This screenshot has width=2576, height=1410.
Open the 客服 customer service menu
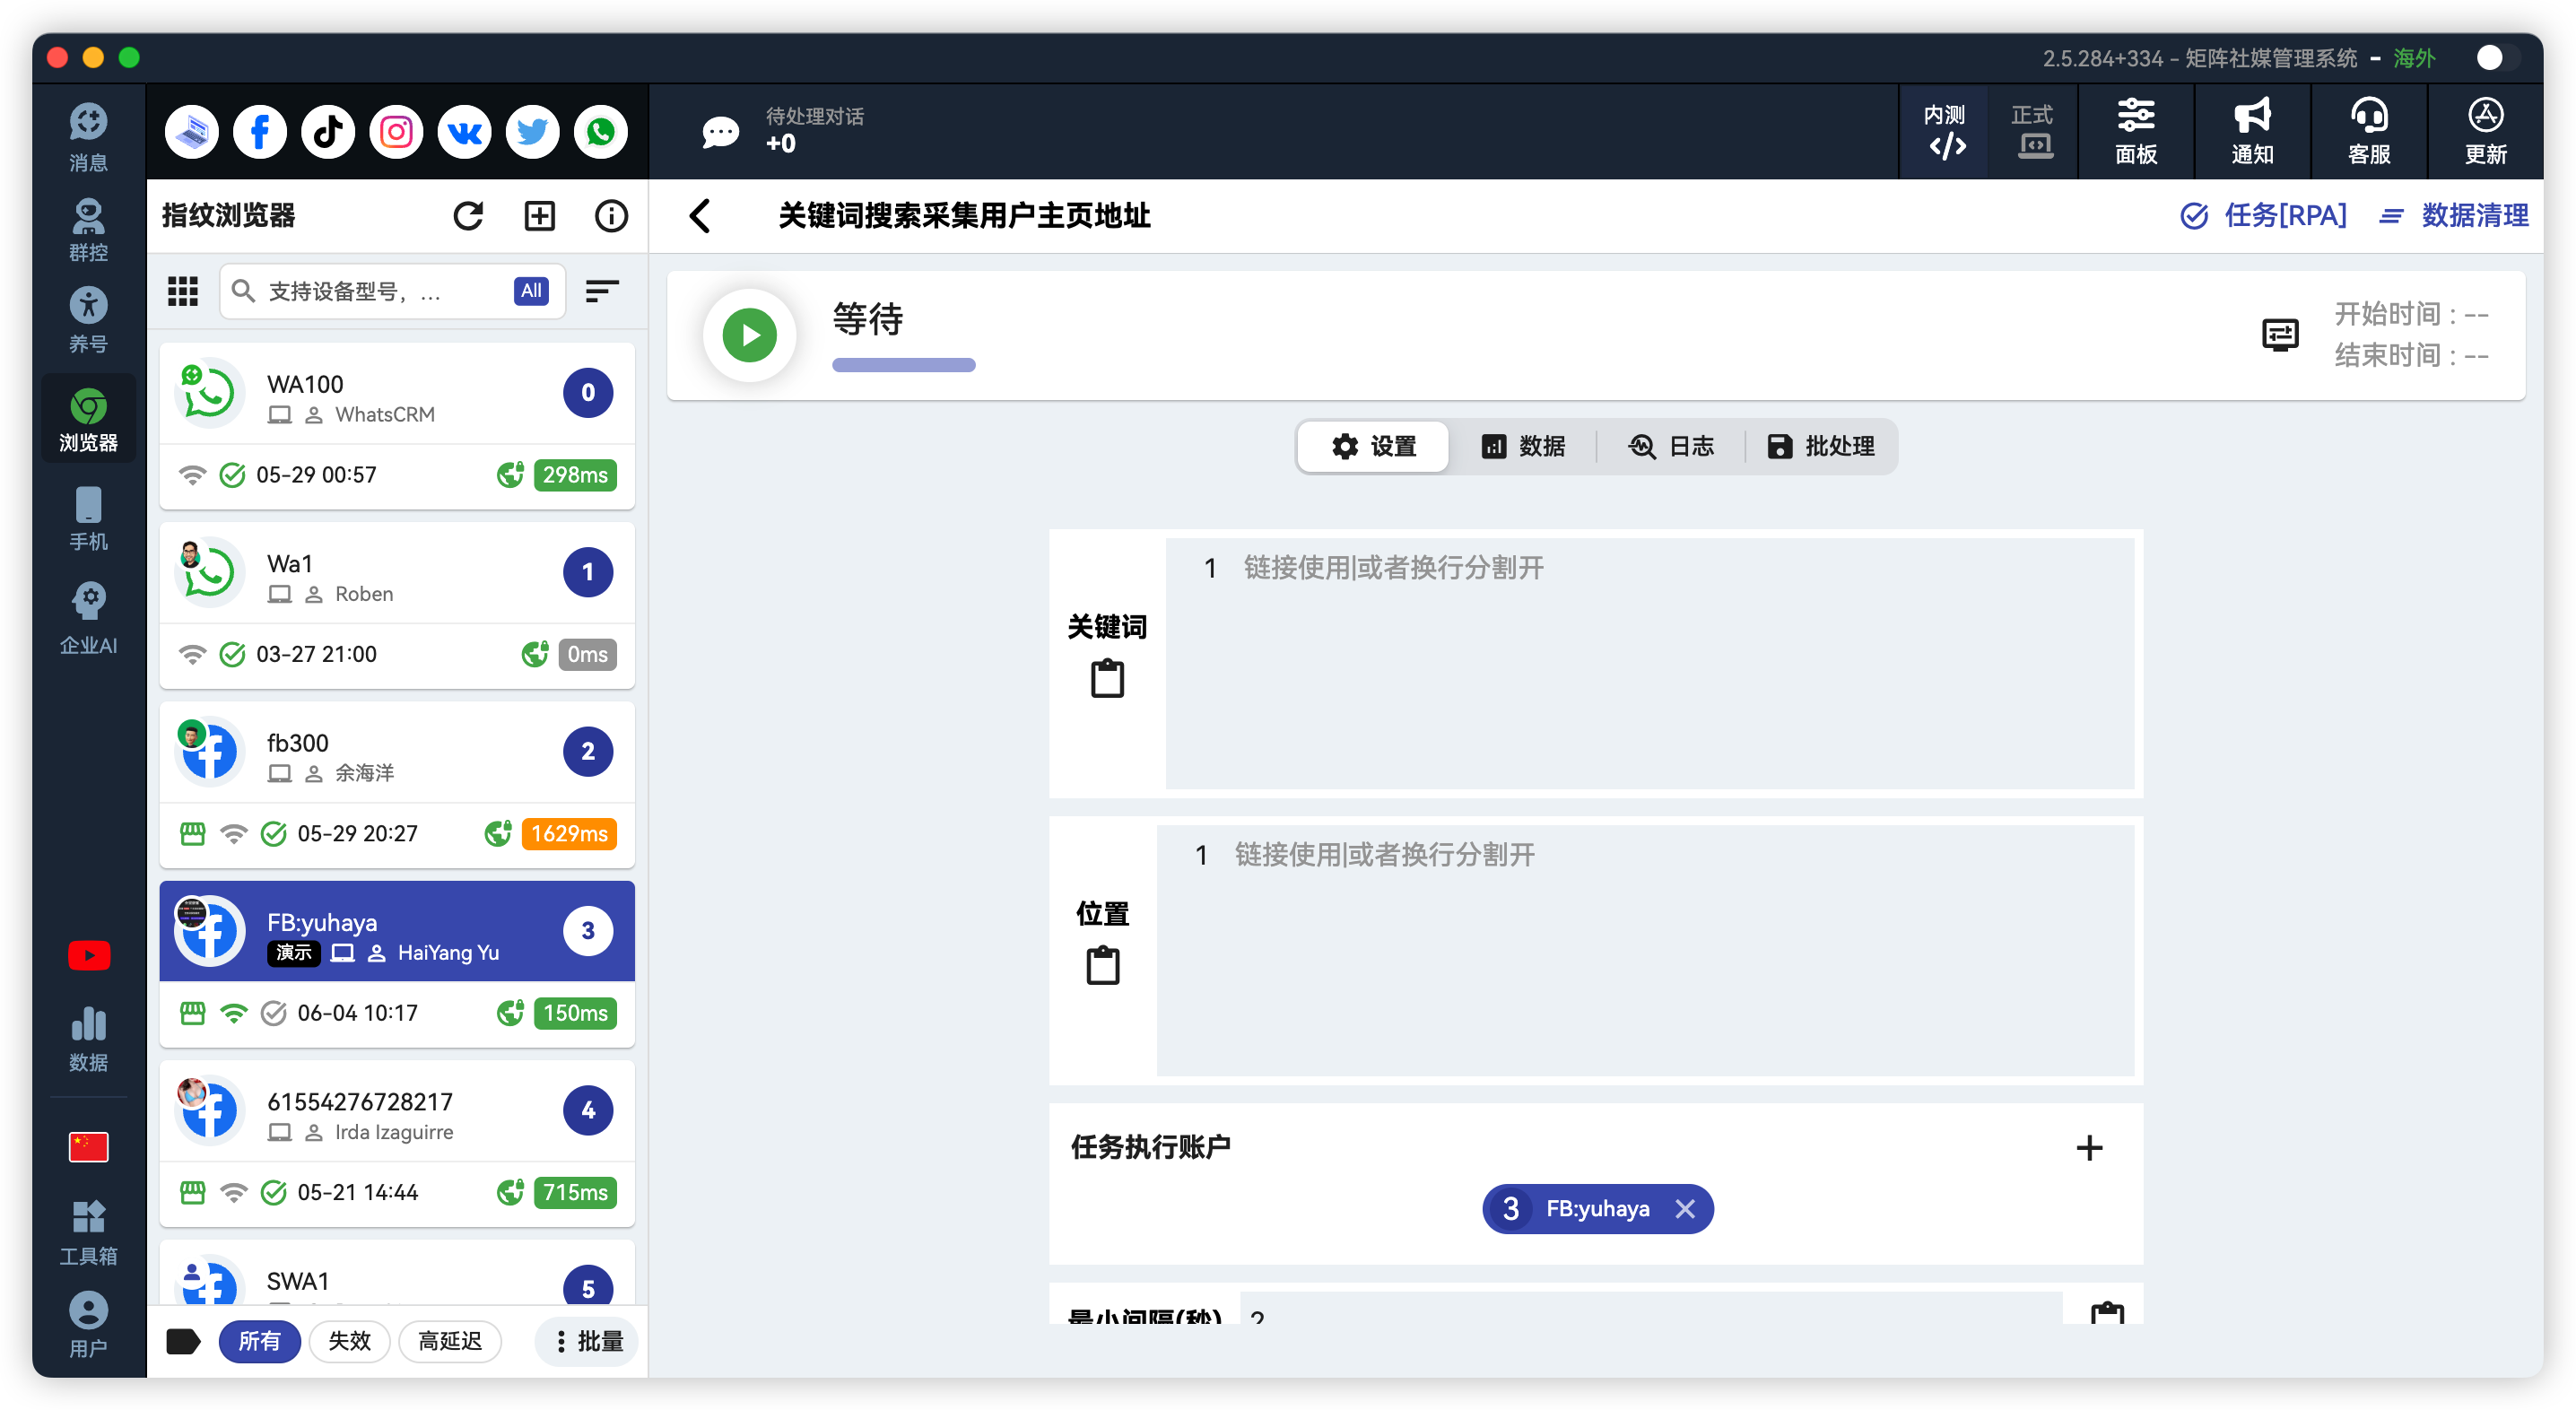pos(2369,131)
